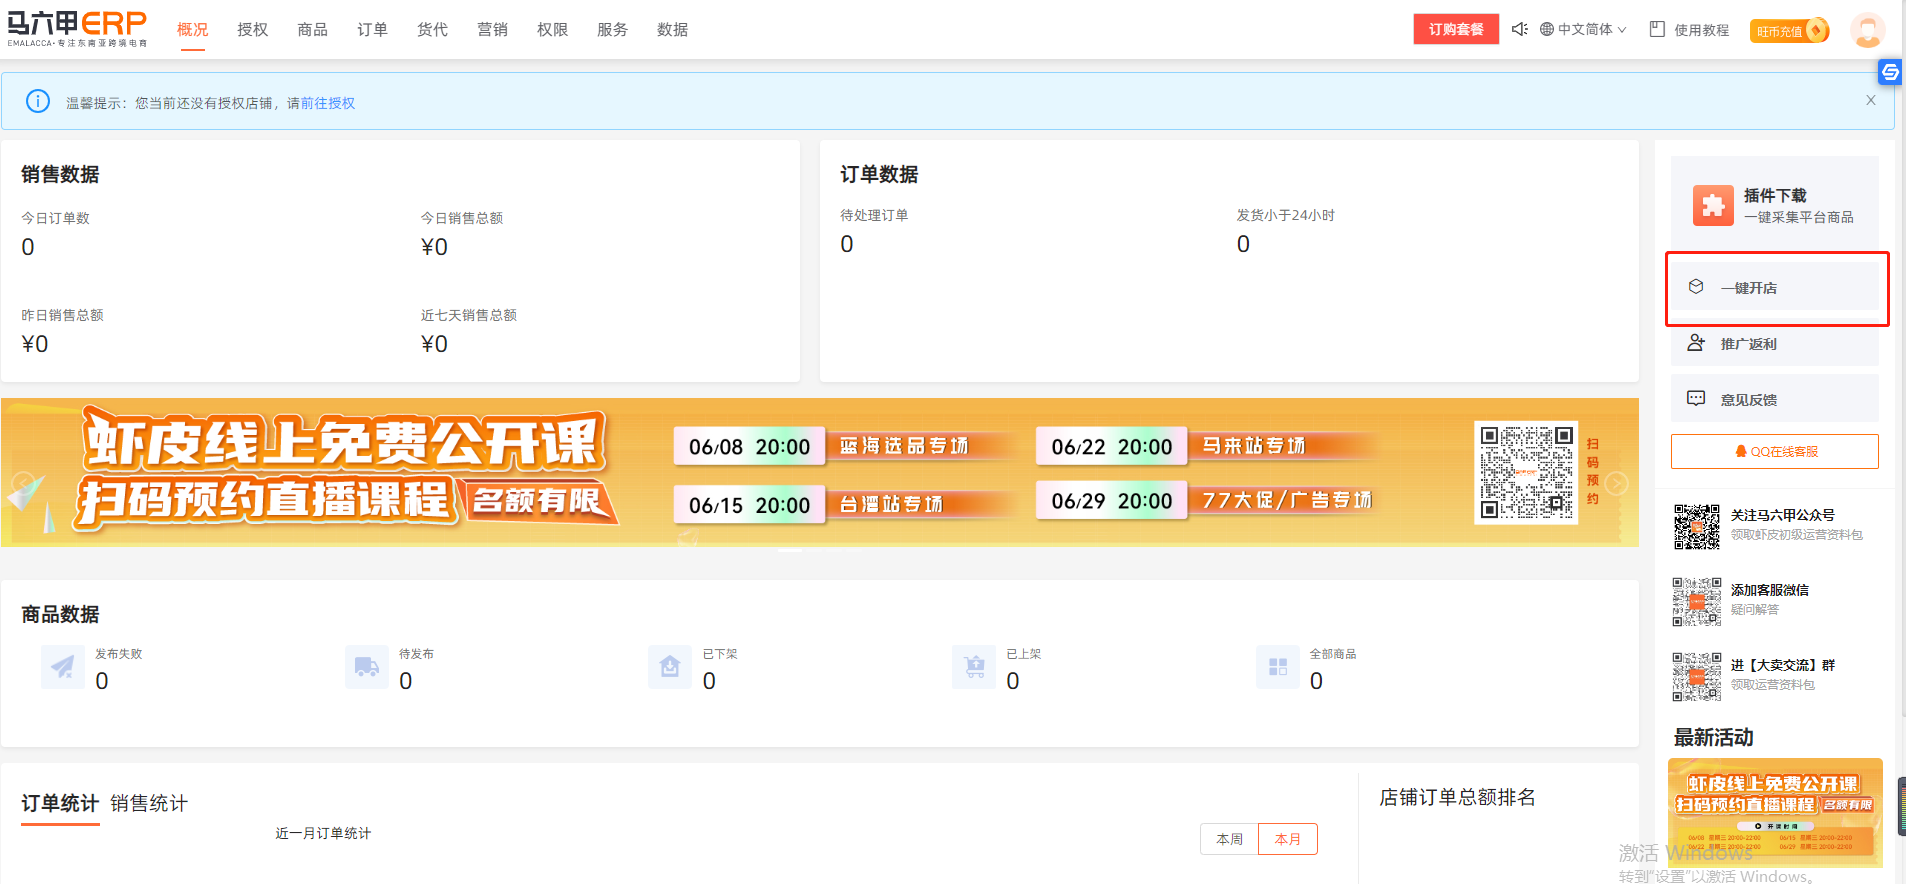Click the globe language icon
This screenshot has height=884, width=1906.
1546,29
